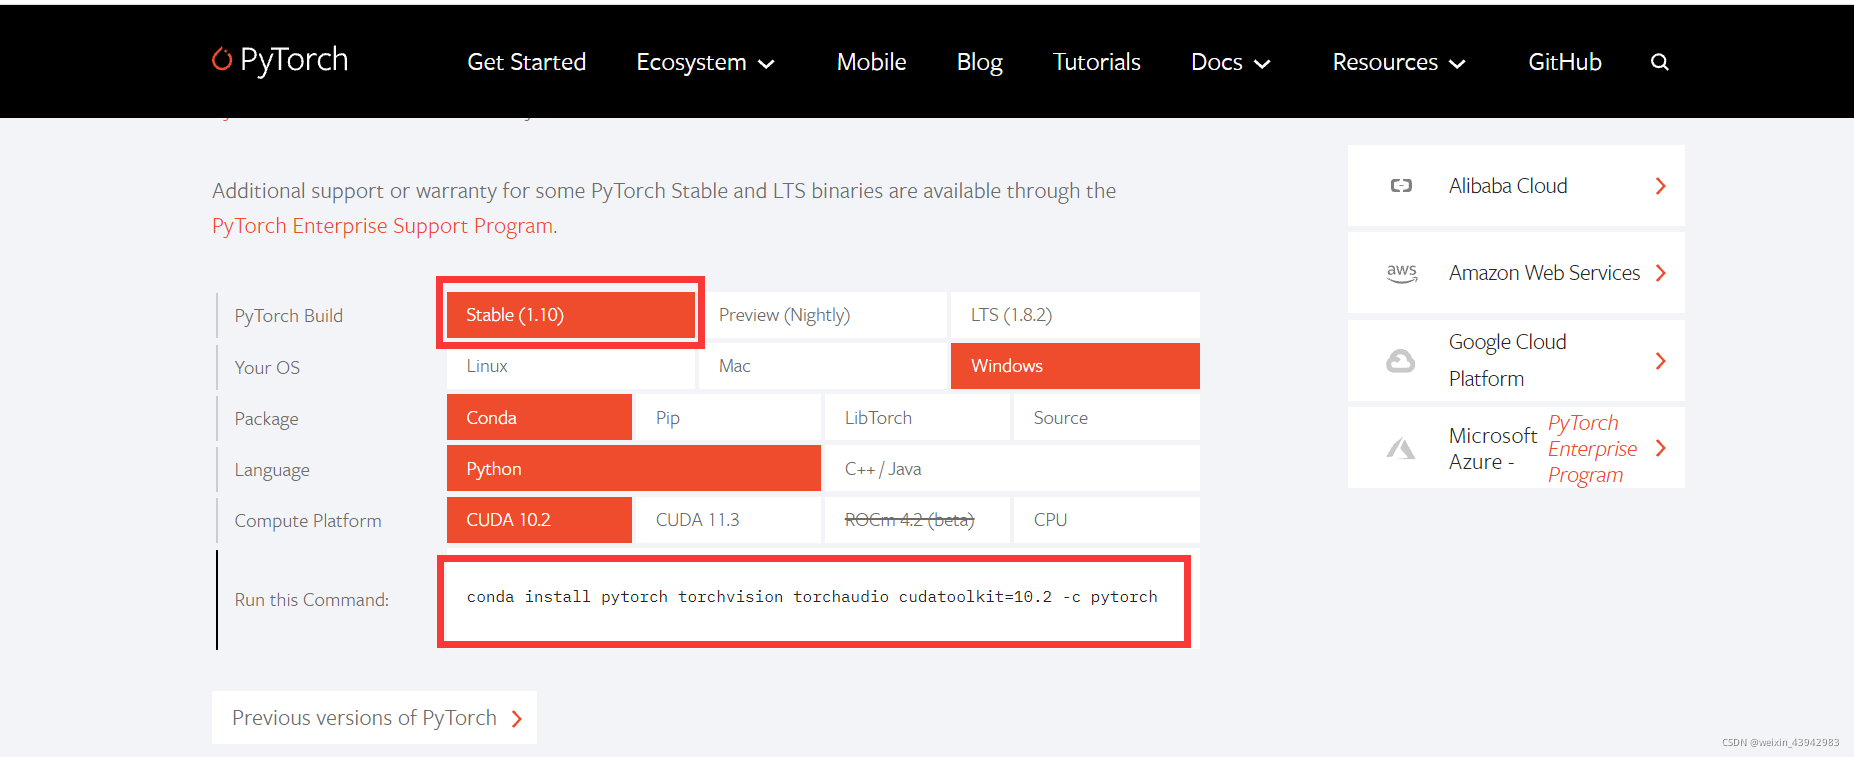Open Previous versions of PyTorch

pos(374,718)
